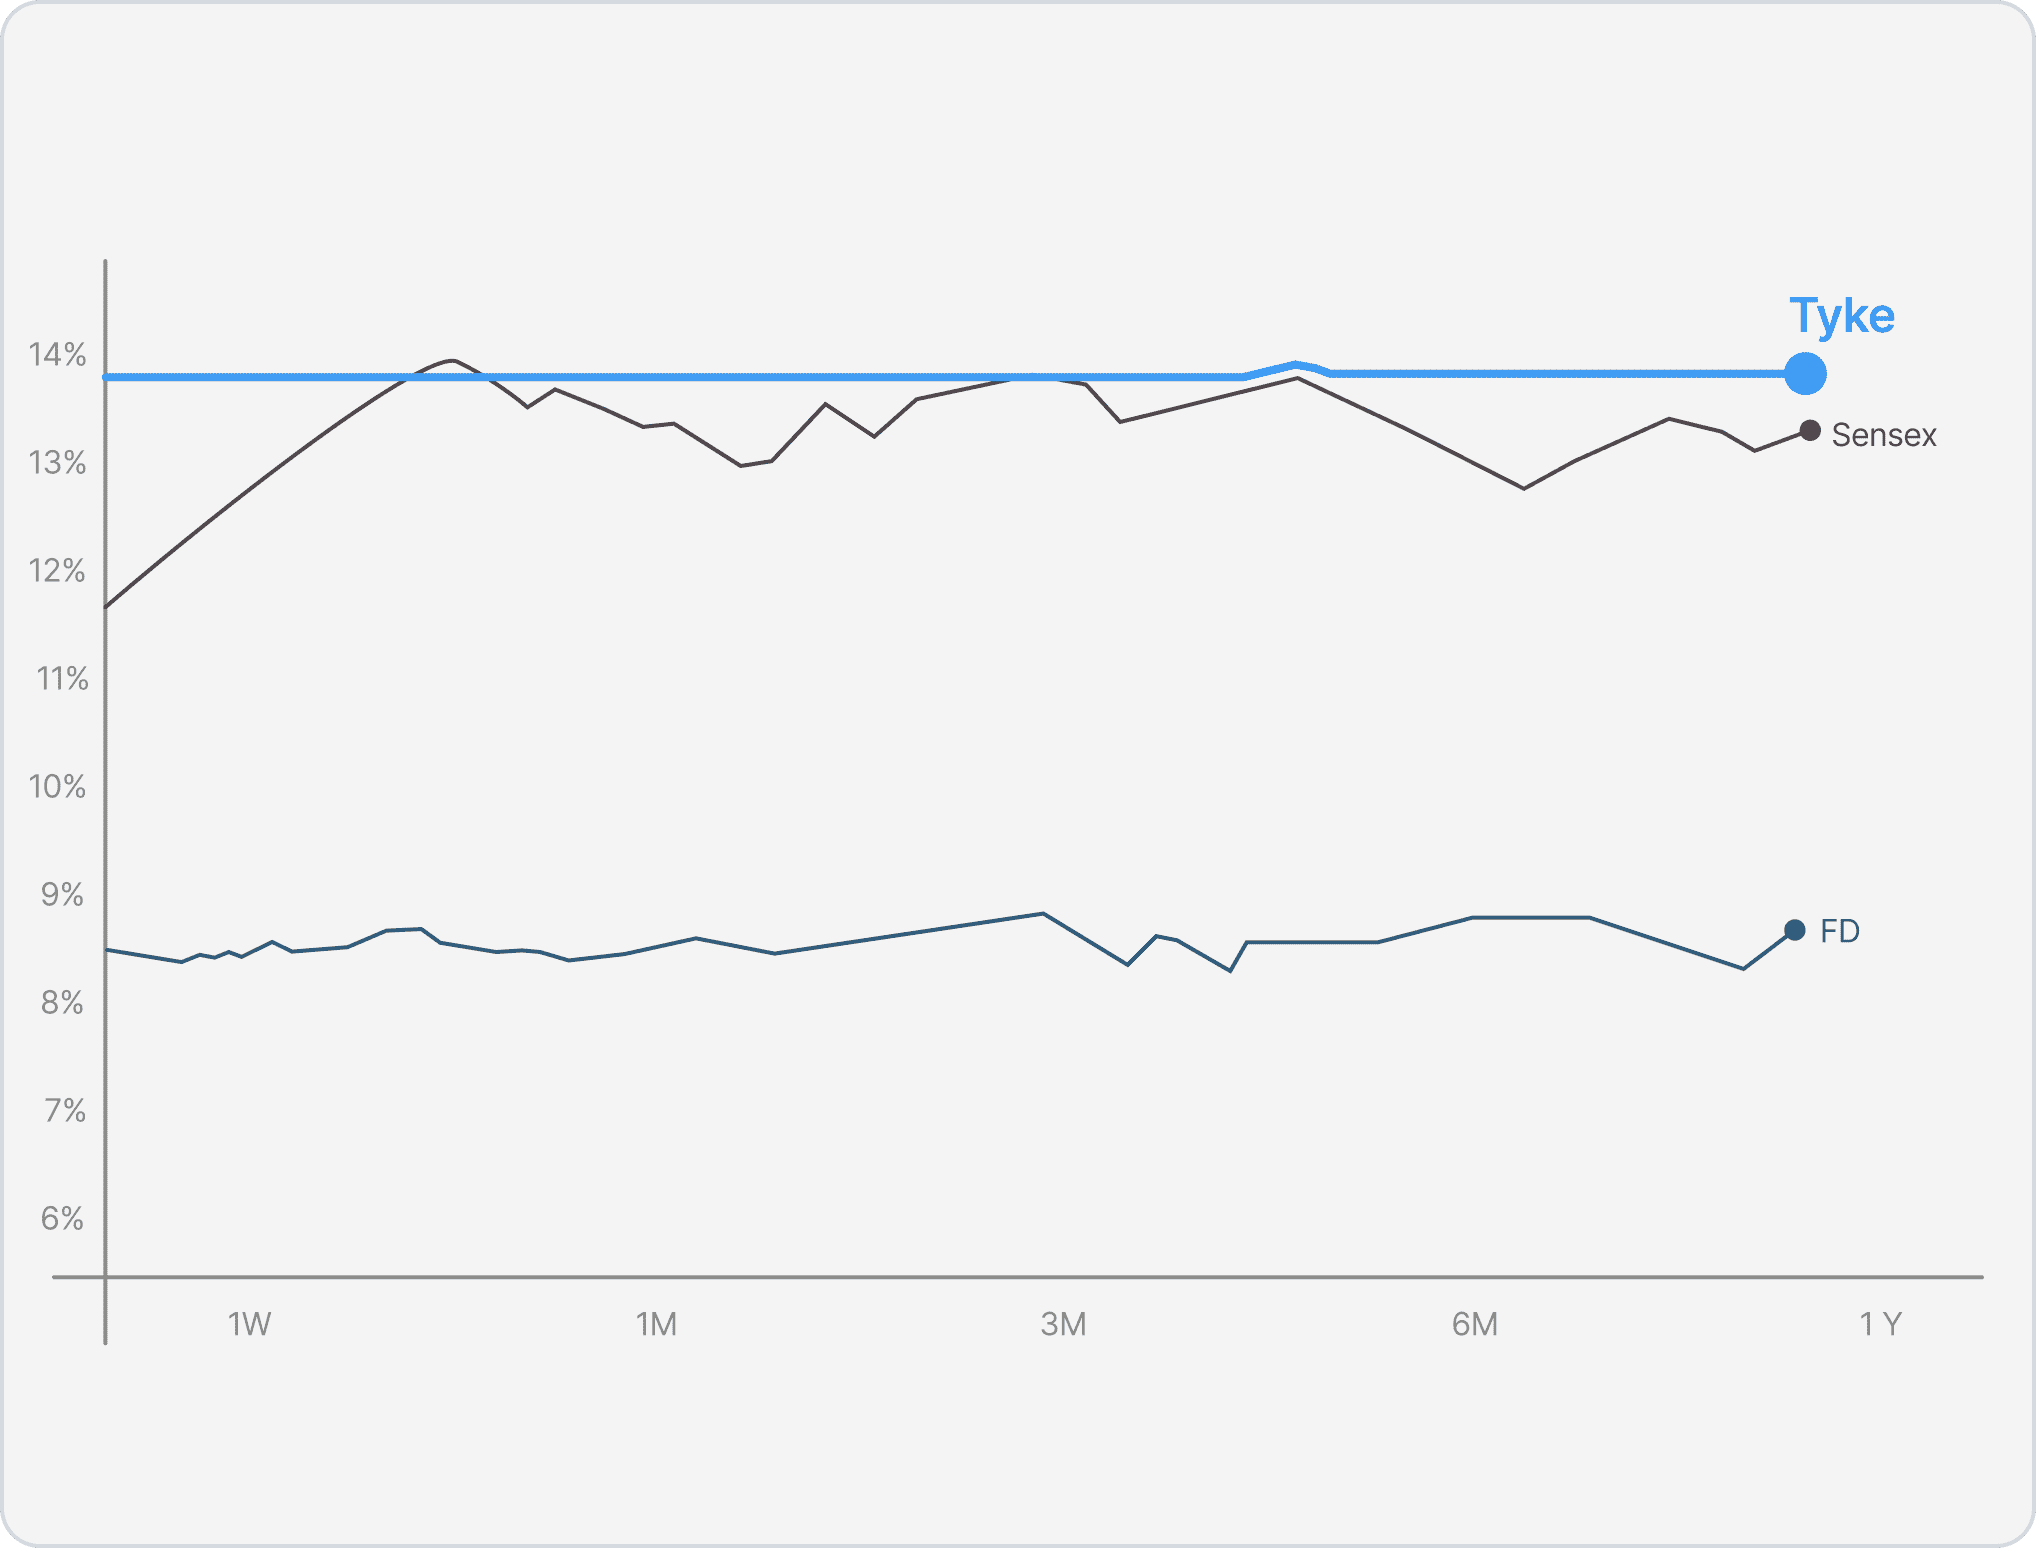Click the Sensex series label
Viewport: 2036px width, 1548px height.
[1883, 435]
